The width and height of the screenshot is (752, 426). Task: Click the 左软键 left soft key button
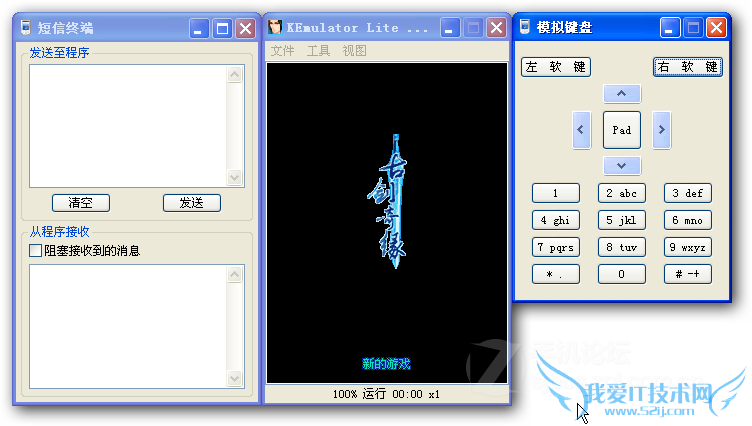(x=556, y=67)
